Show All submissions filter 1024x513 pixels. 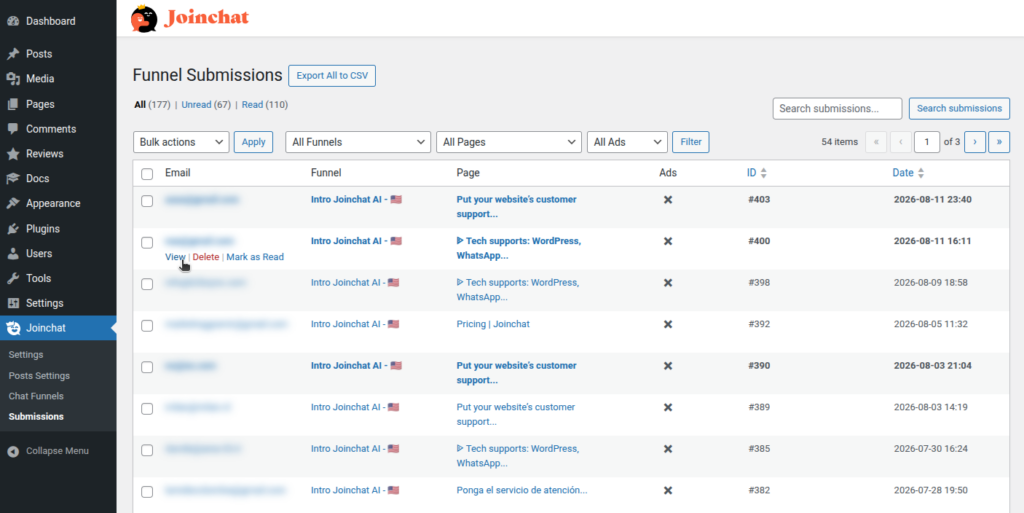(x=140, y=104)
